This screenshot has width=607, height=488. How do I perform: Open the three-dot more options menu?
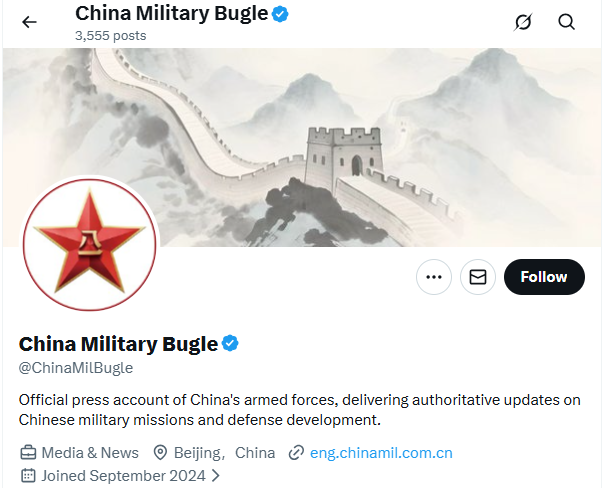(434, 277)
